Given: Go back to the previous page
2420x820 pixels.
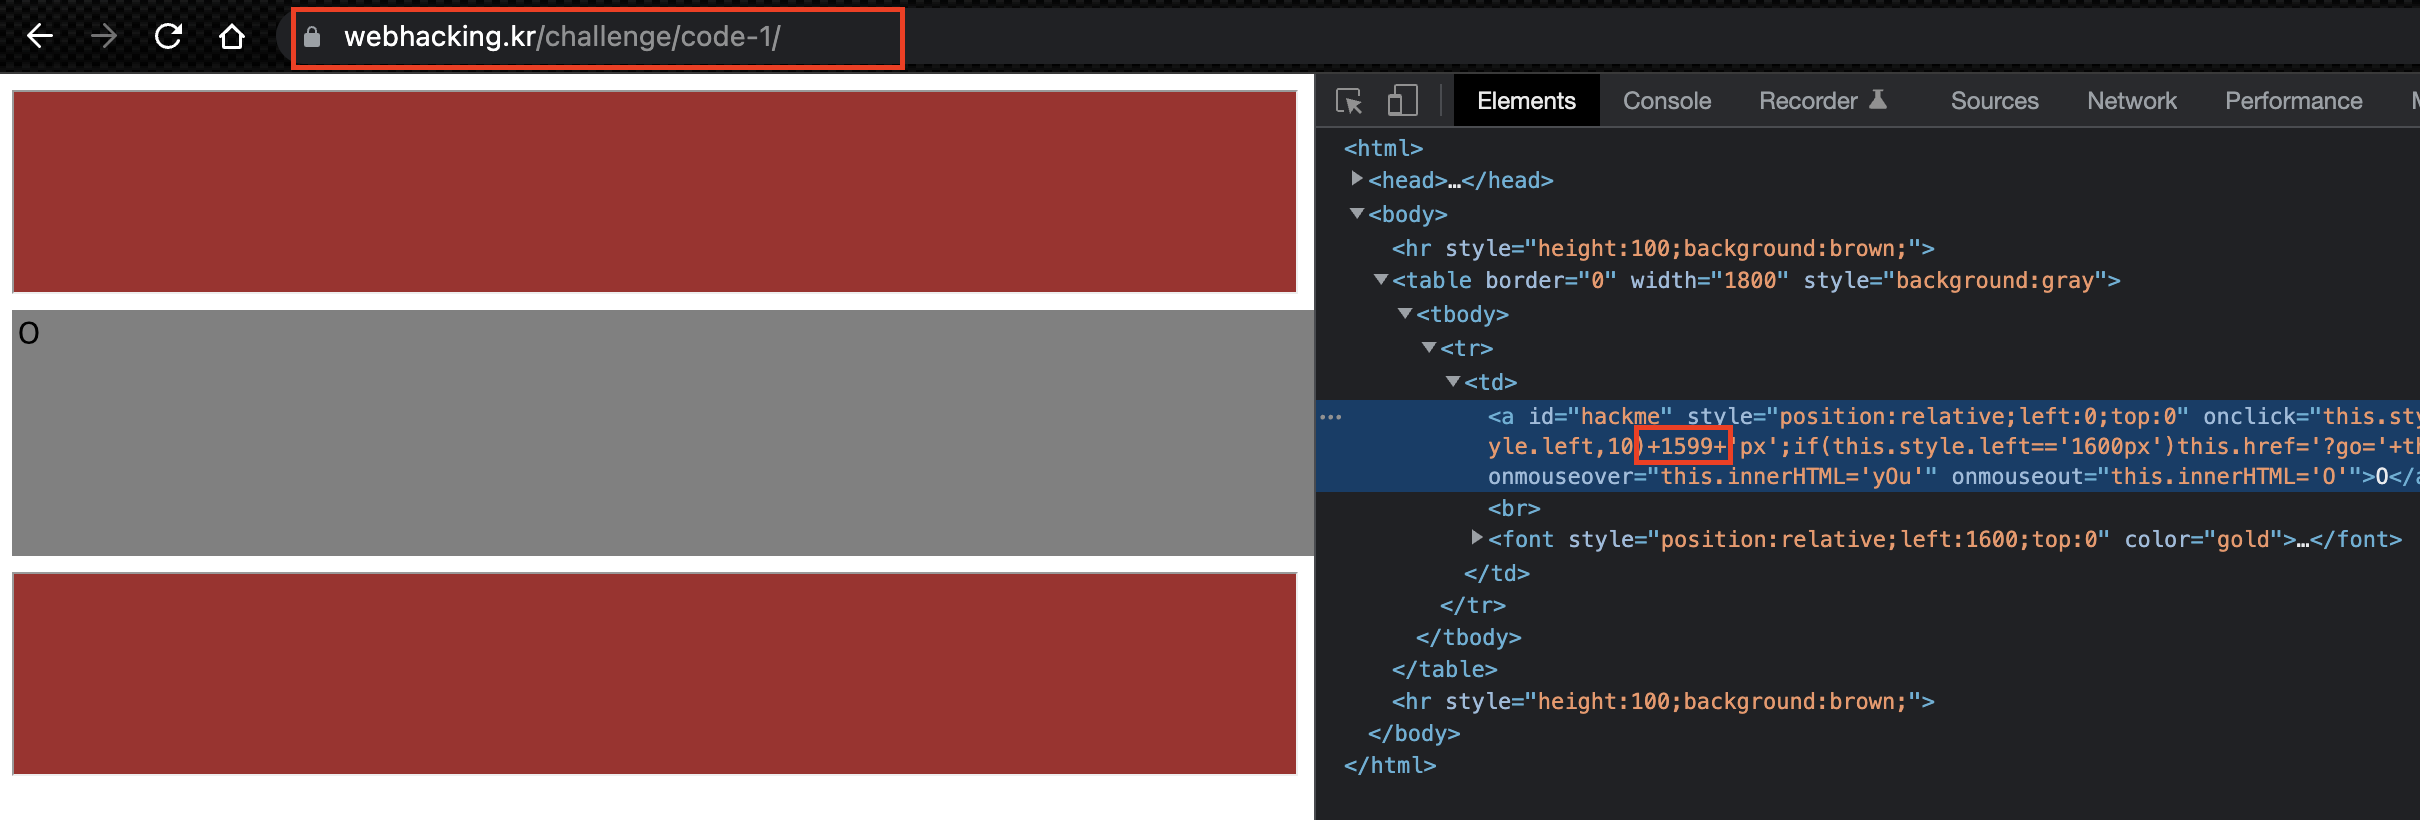Looking at the screenshot, I should (40, 37).
